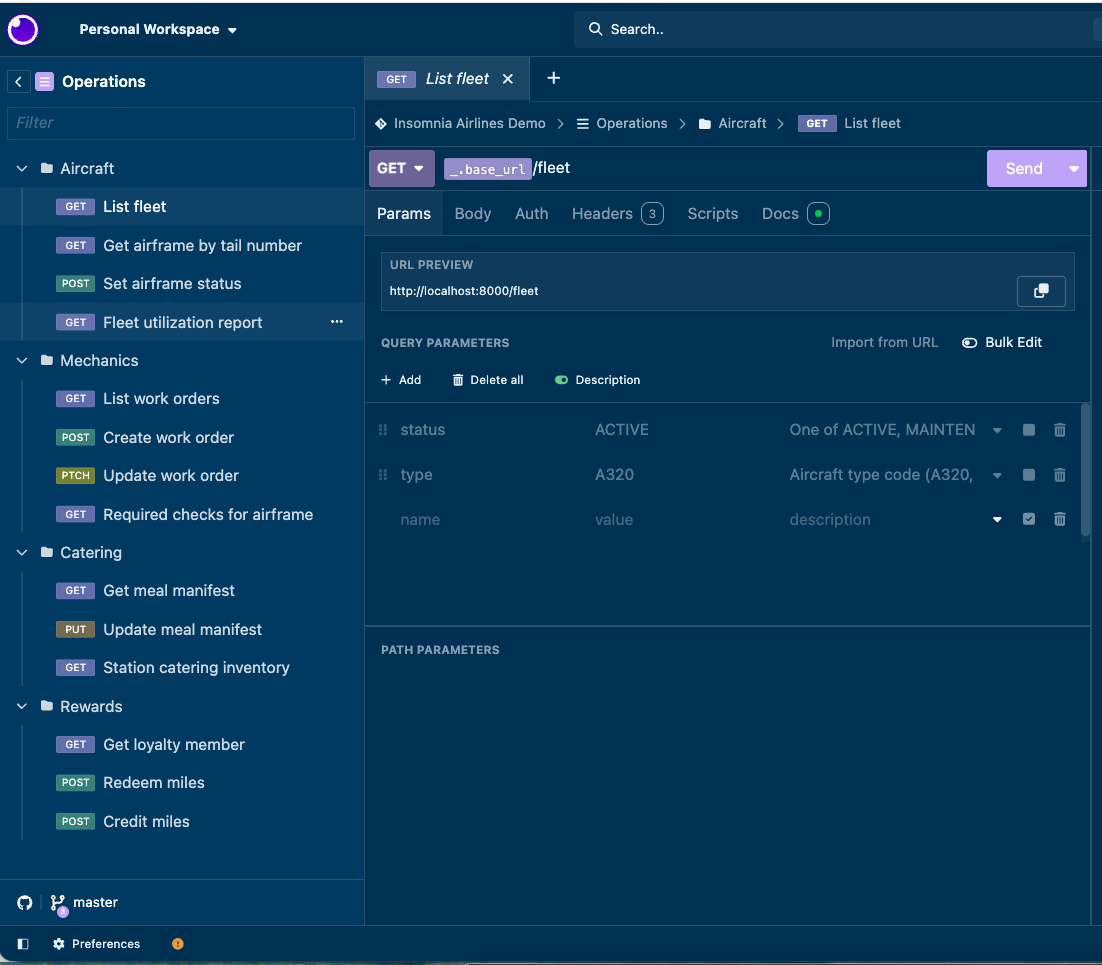Switch to the Body tab
Screen dimensions: 1102x965
[472, 214]
